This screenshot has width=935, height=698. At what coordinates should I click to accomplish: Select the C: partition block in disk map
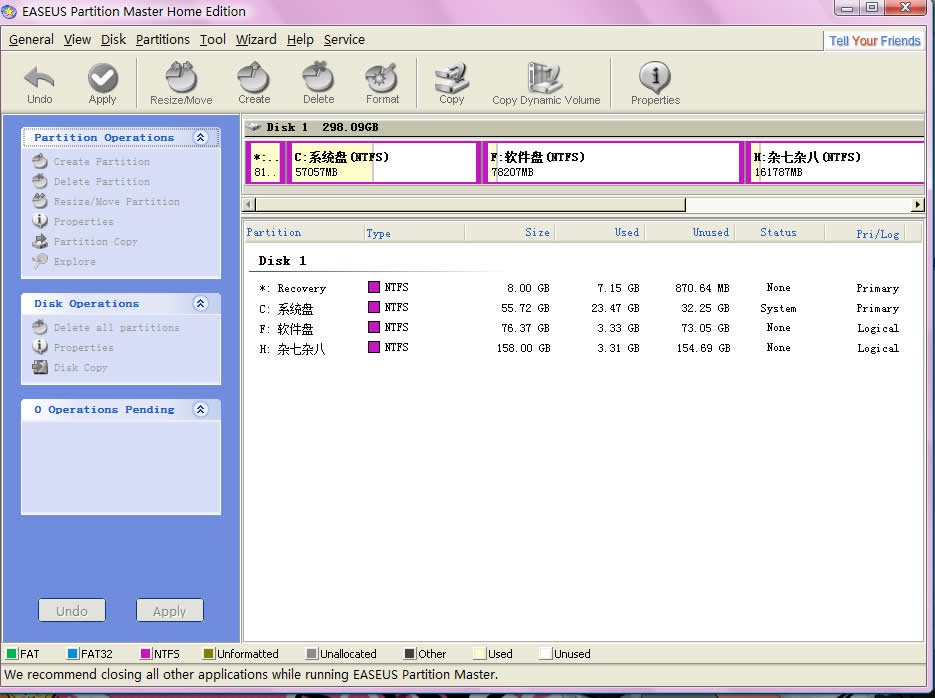click(x=382, y=163)
